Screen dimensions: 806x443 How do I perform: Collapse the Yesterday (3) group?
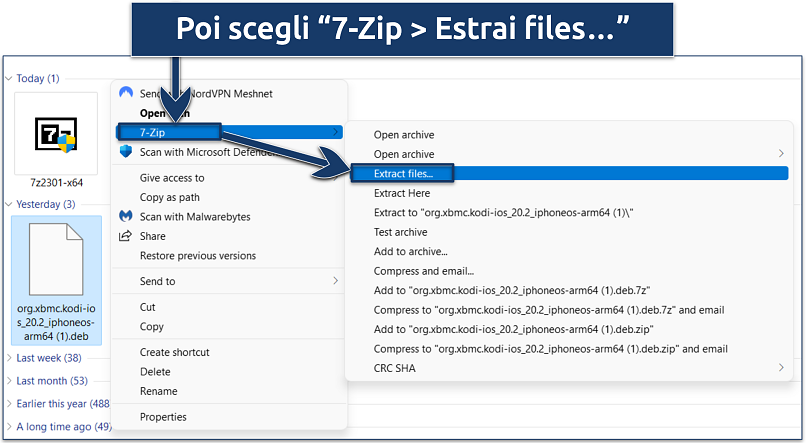click(x=9, y=205)
